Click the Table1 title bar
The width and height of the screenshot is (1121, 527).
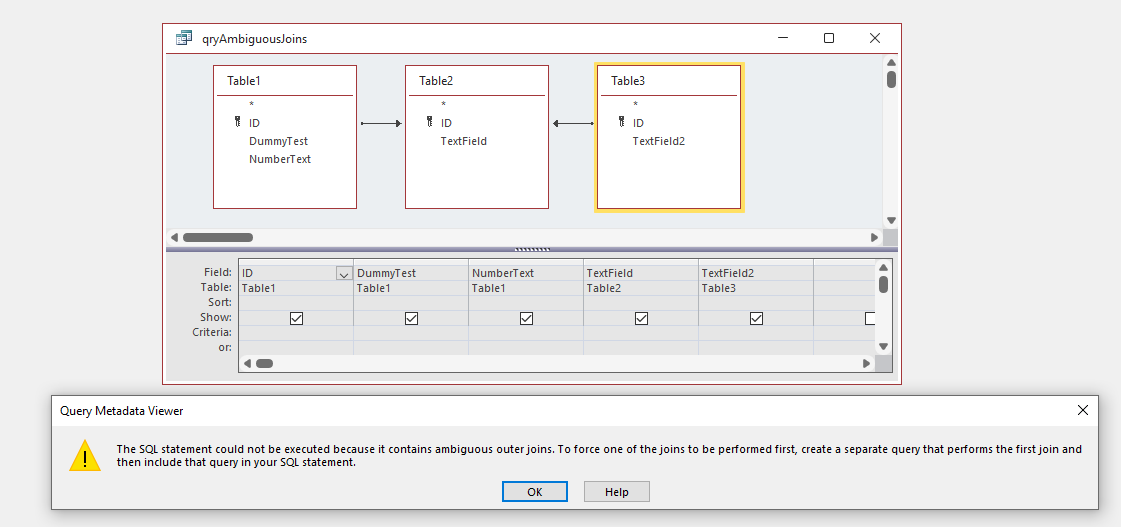tap(285, 81)
